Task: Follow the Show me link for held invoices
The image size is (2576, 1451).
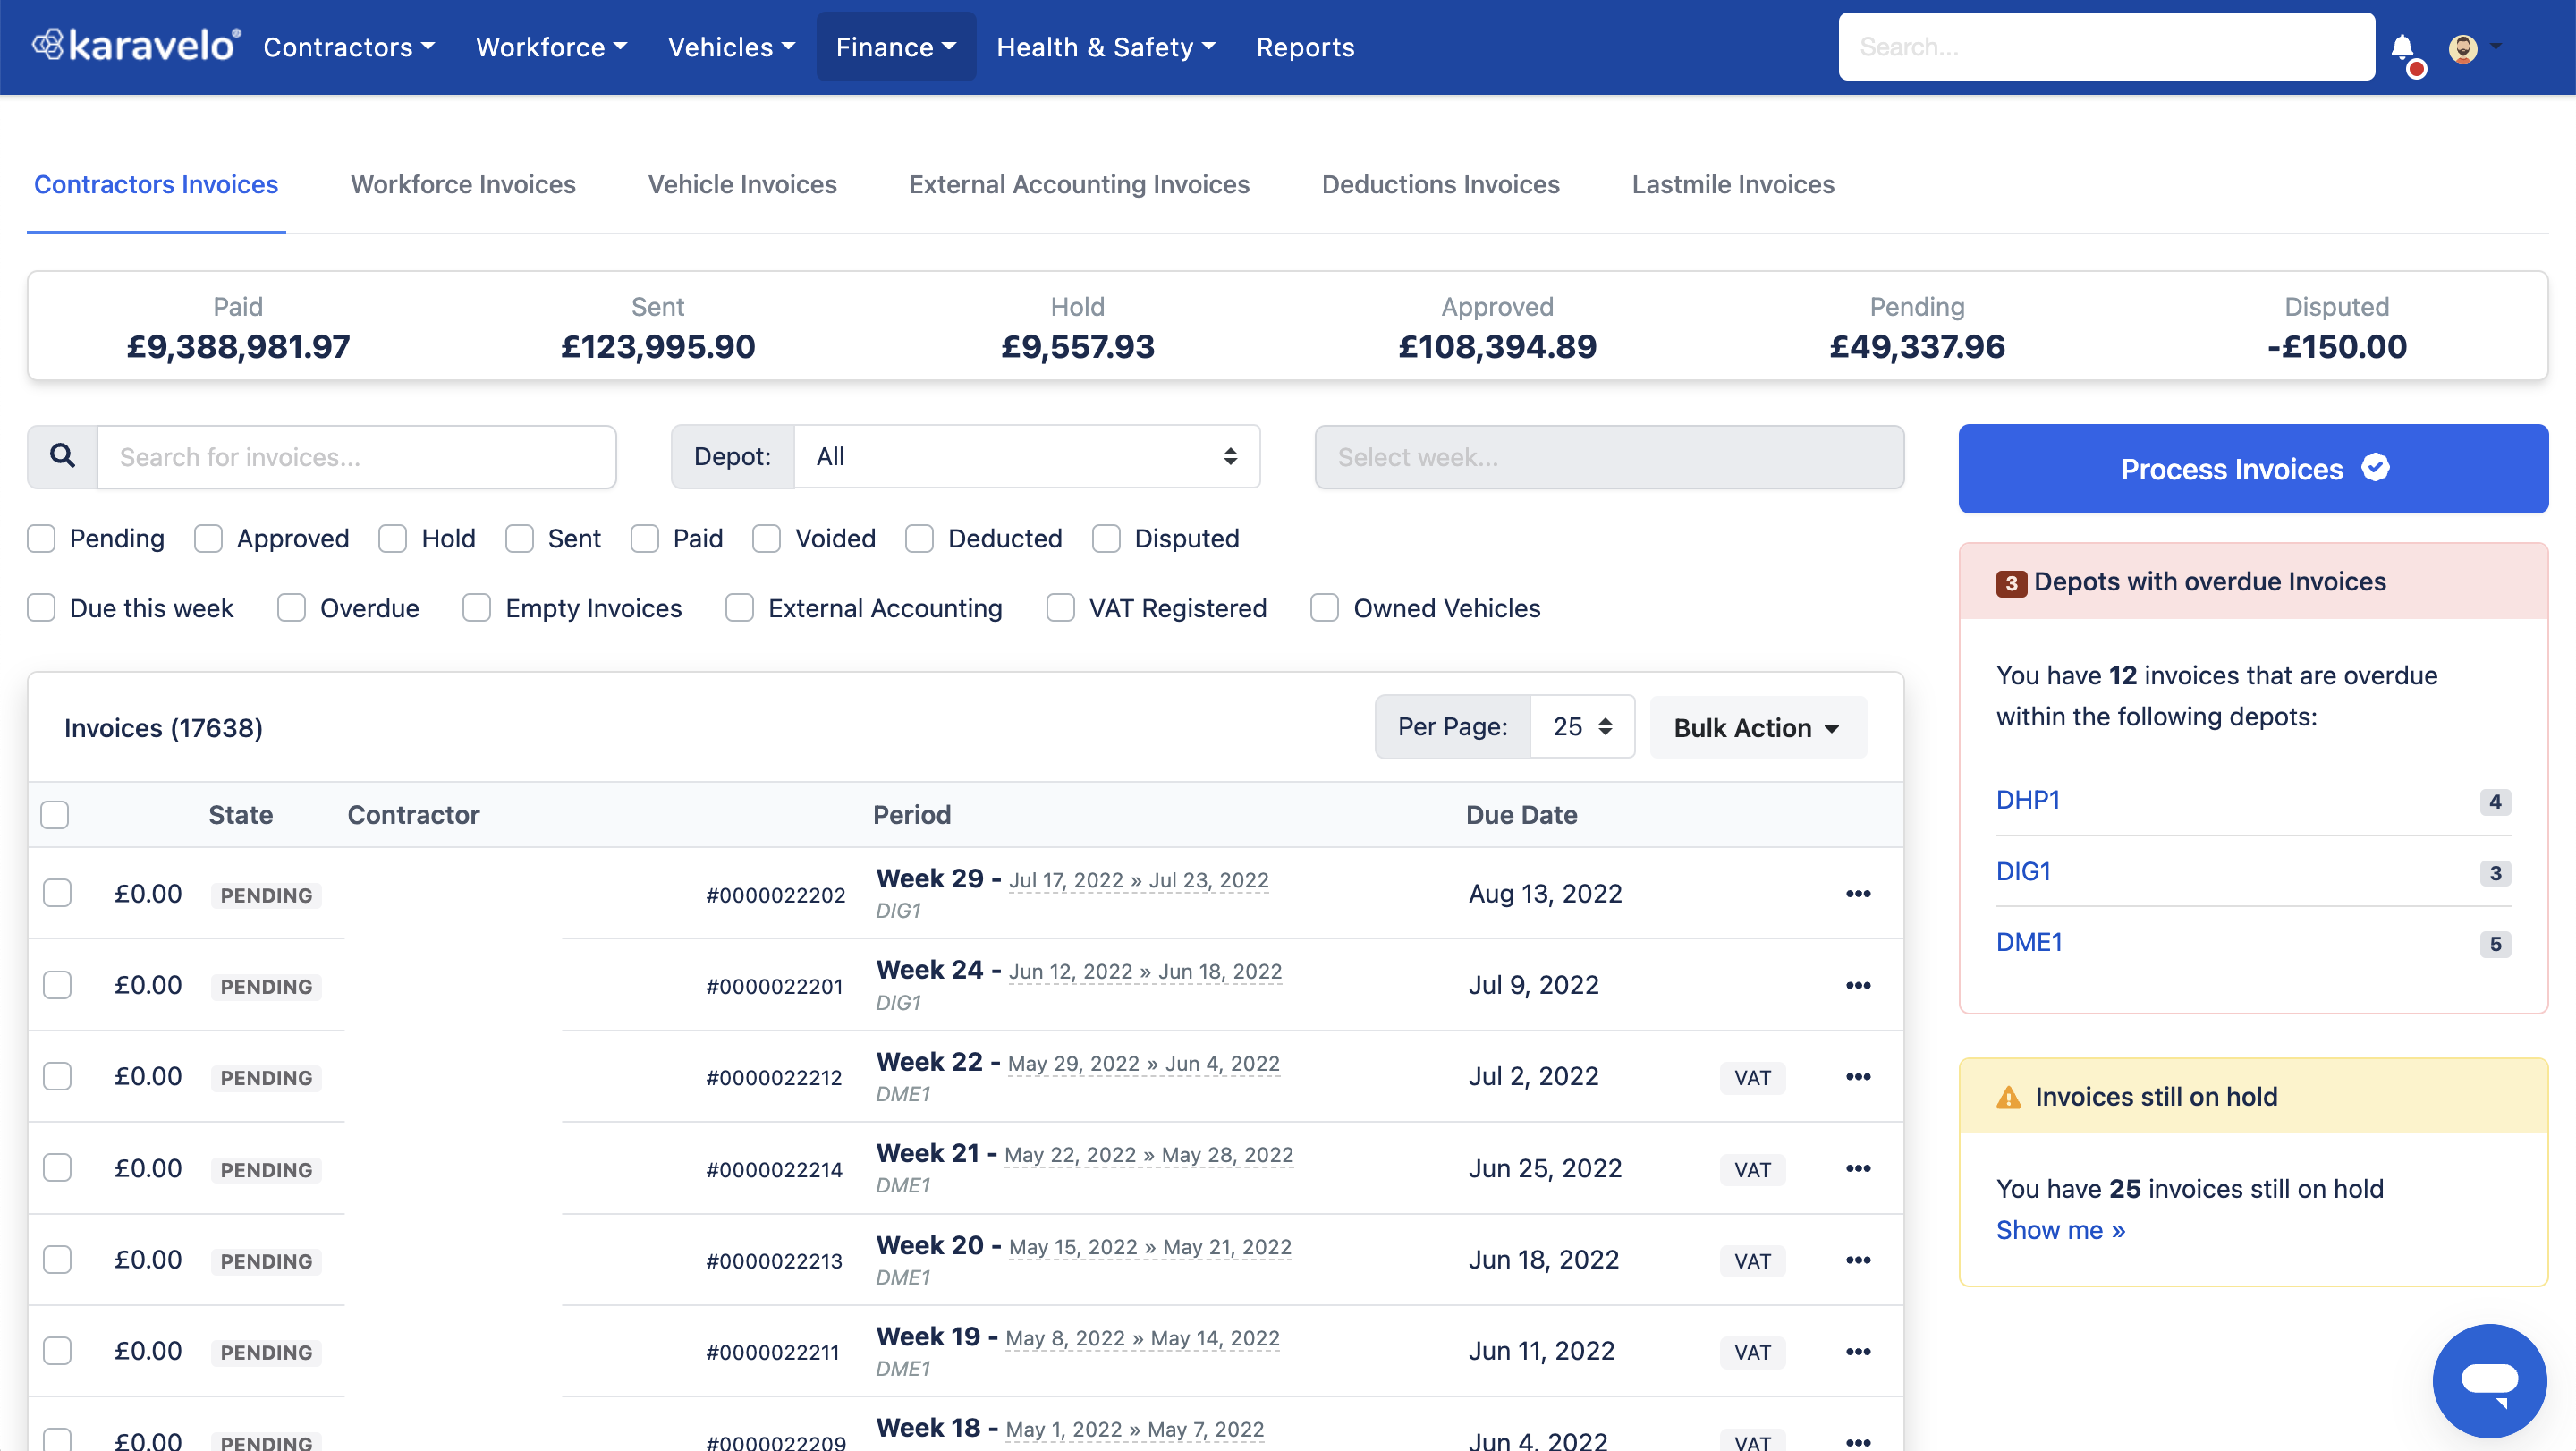Action: point(2060,1230)
